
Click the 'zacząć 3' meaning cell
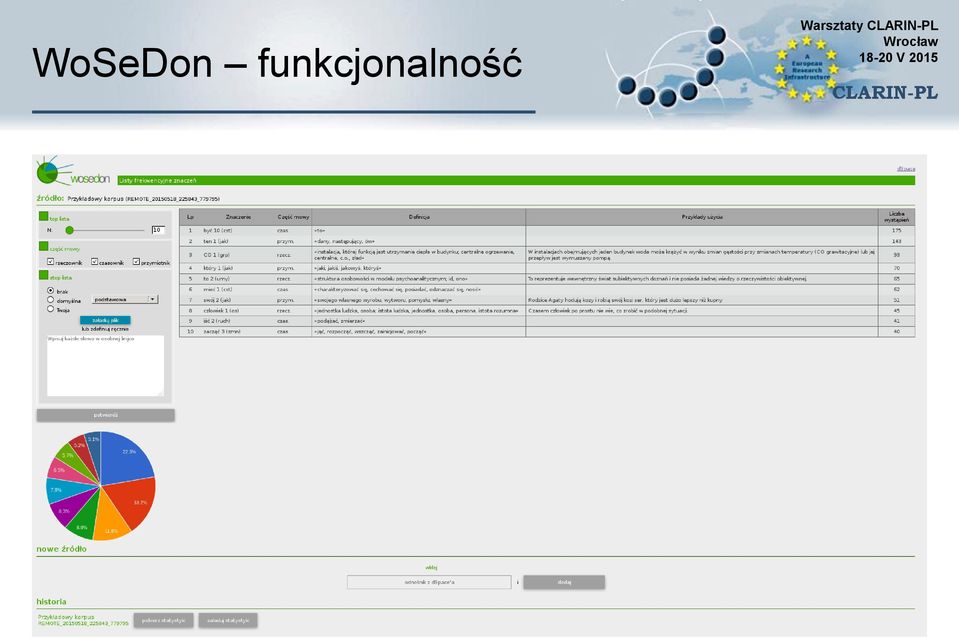(x=238, y=331)
